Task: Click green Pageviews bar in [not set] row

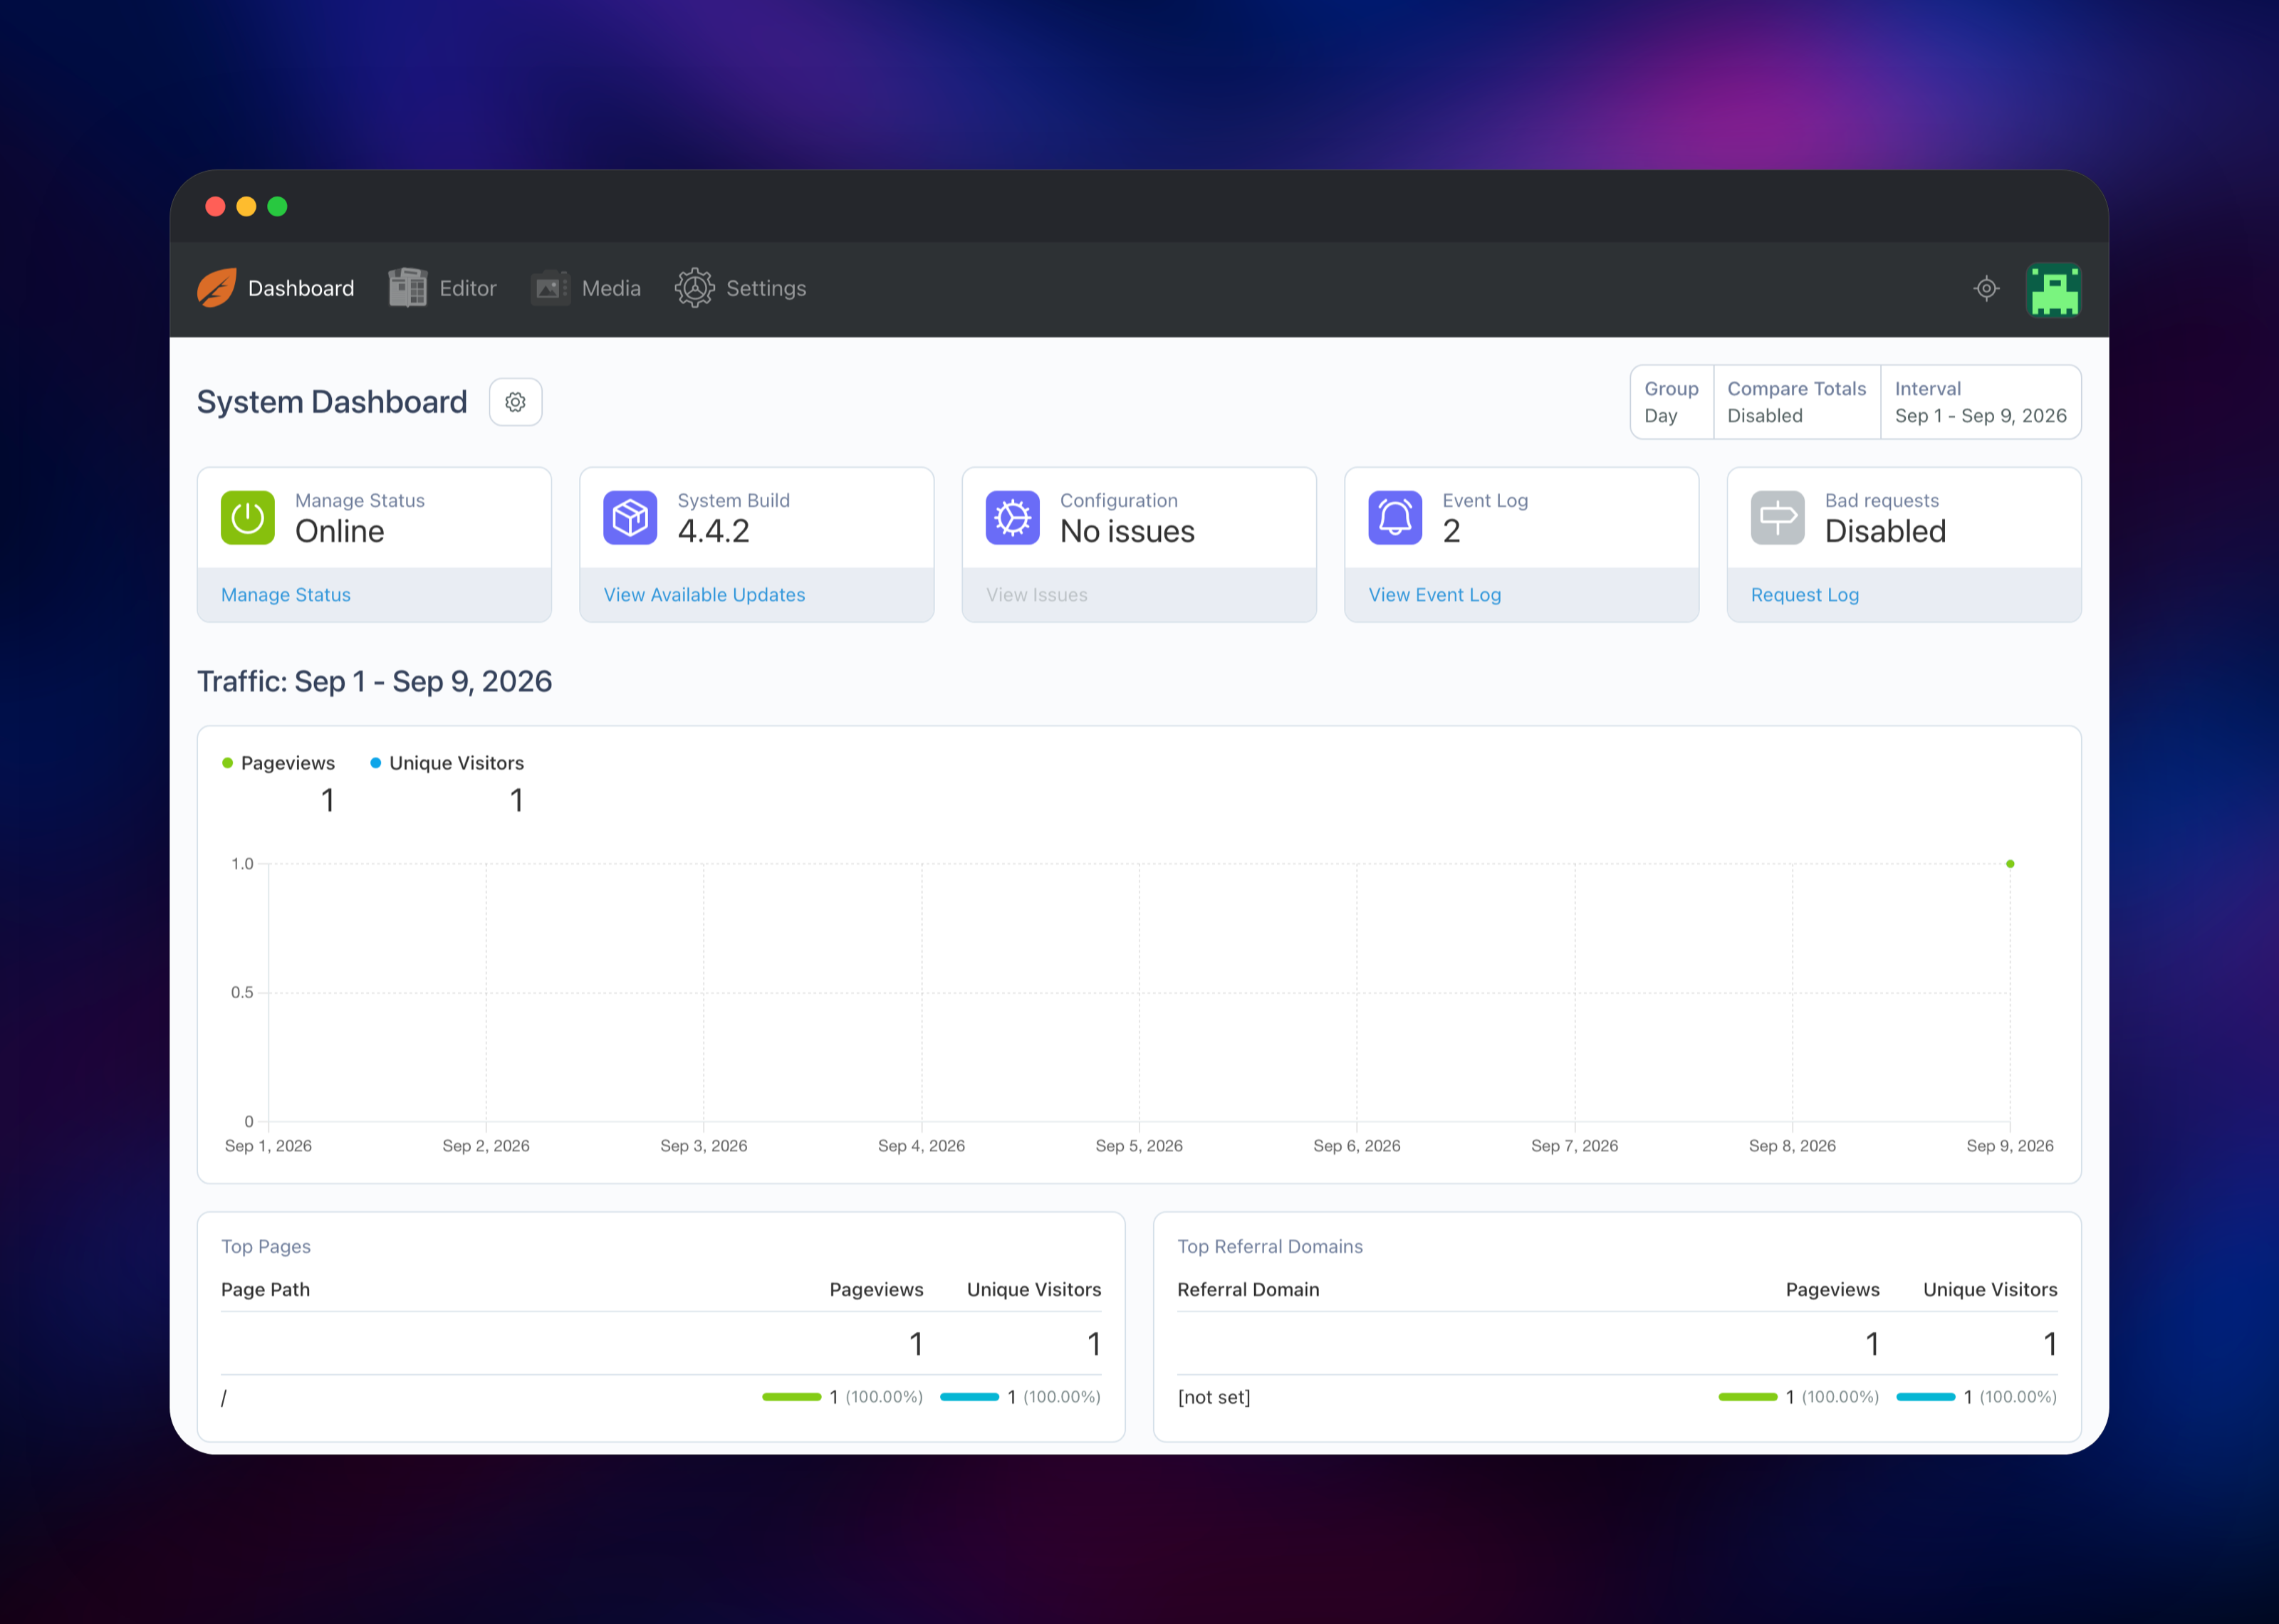Action: (x=1748, y=1397)
